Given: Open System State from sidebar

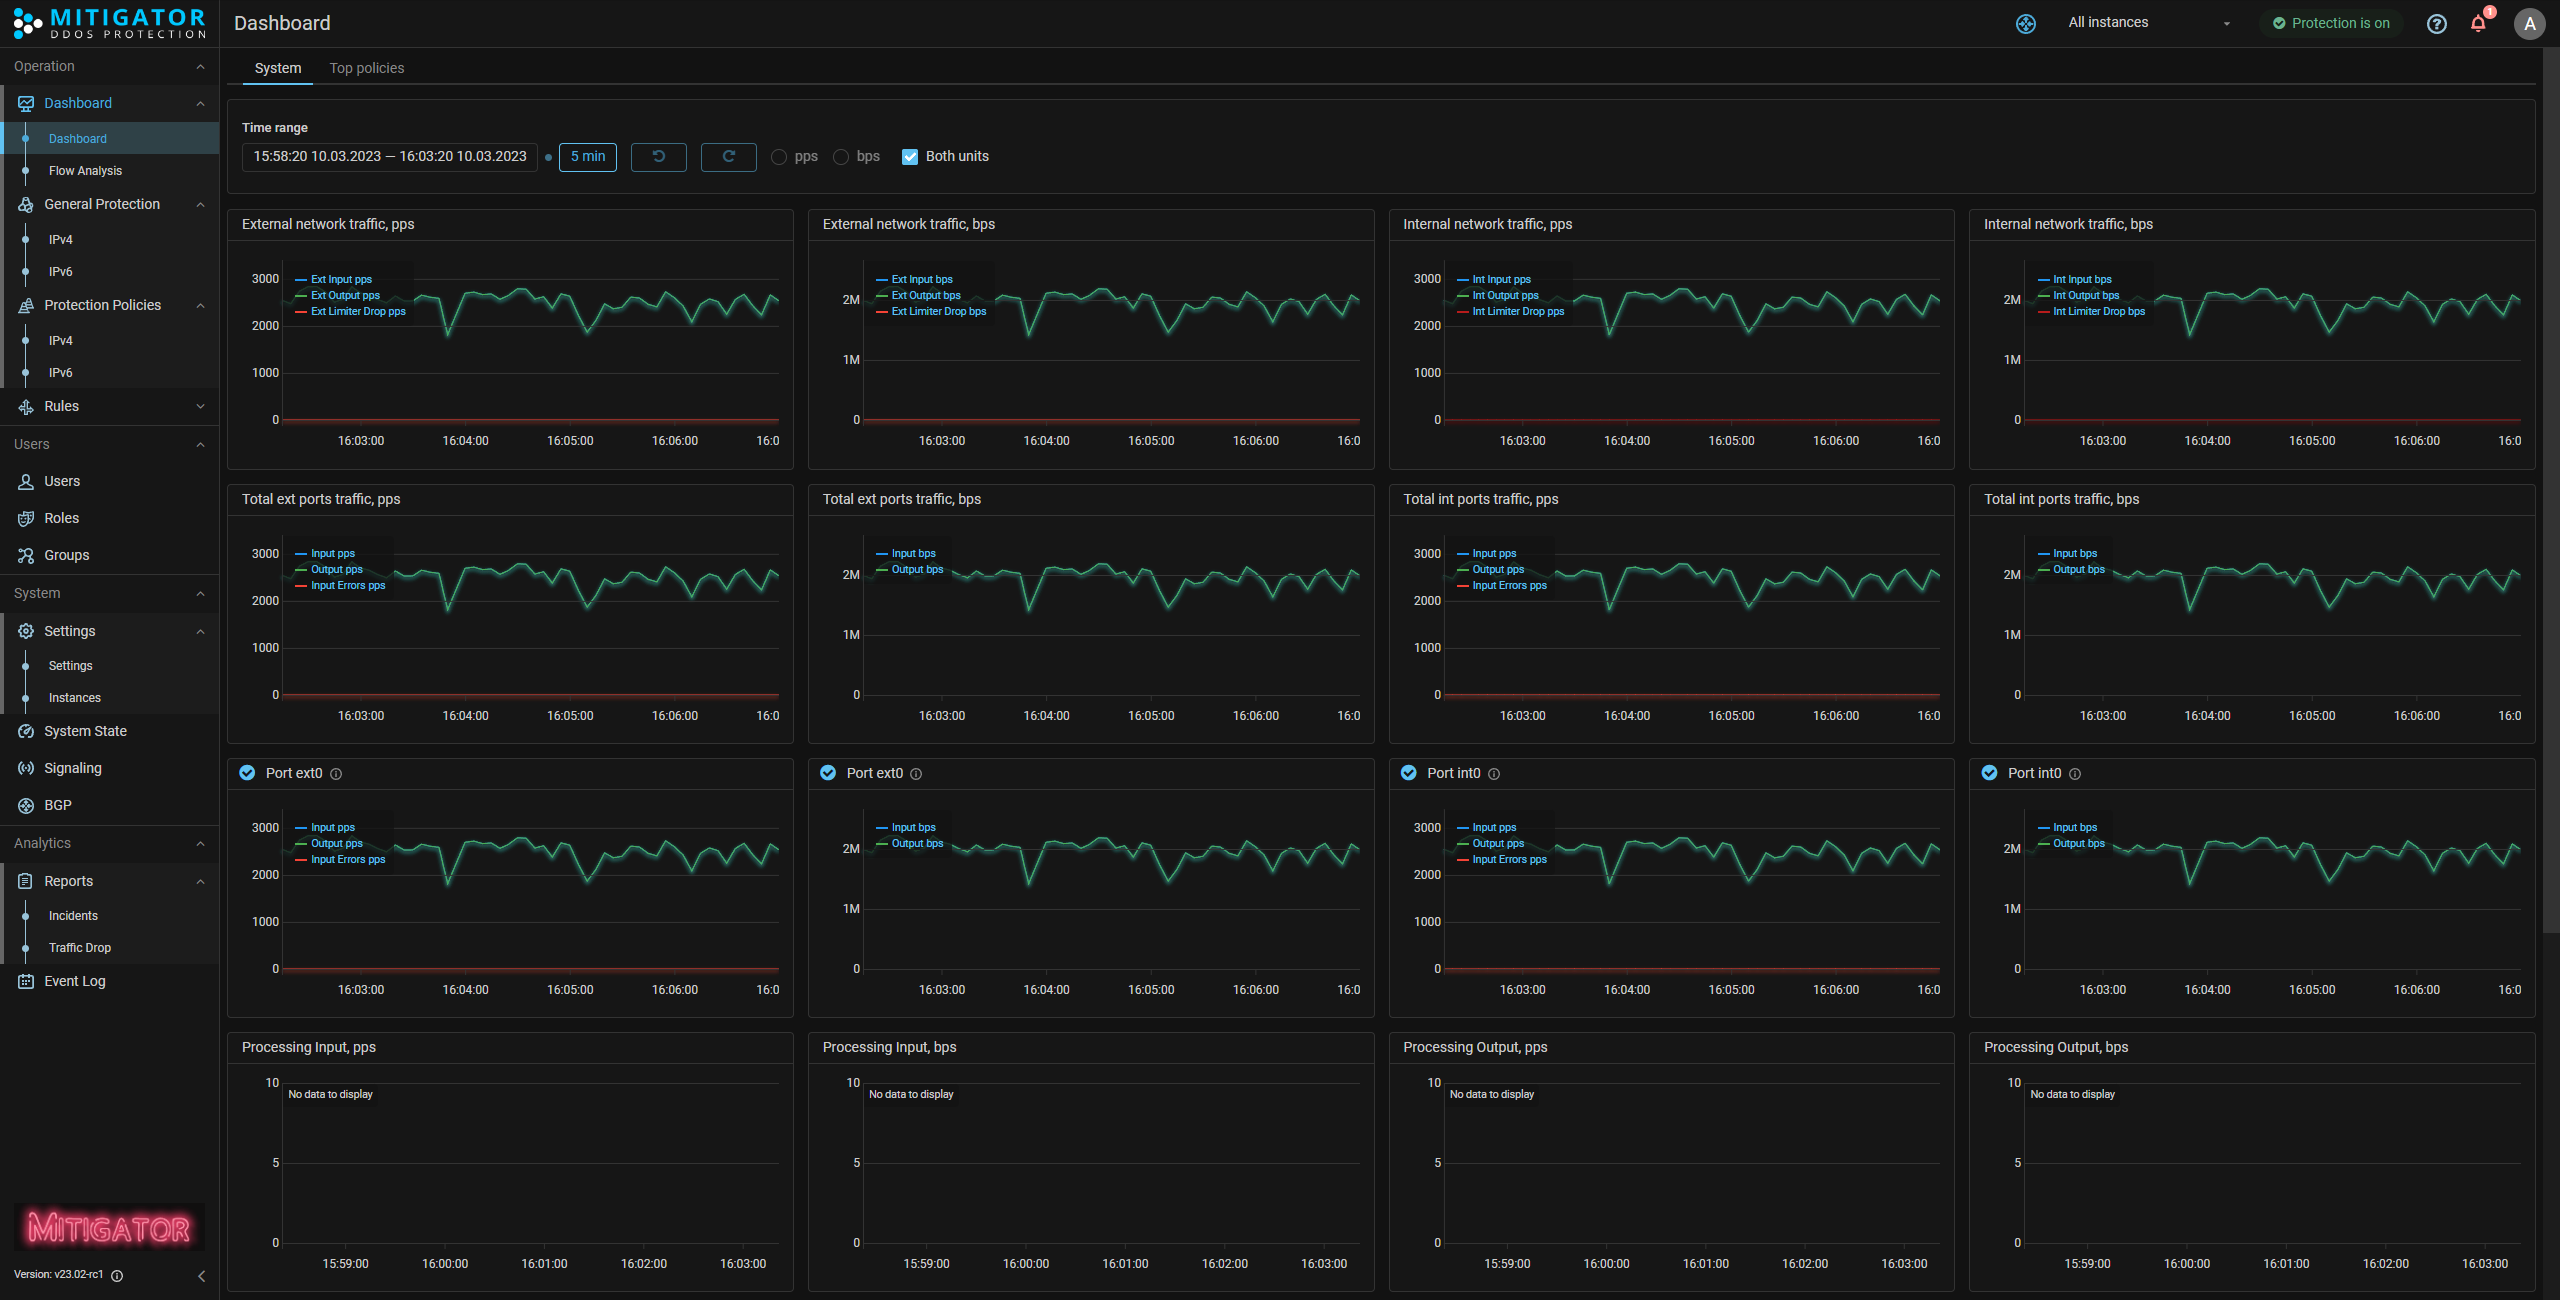Looking at the screenshot, I should pos(85,731).
